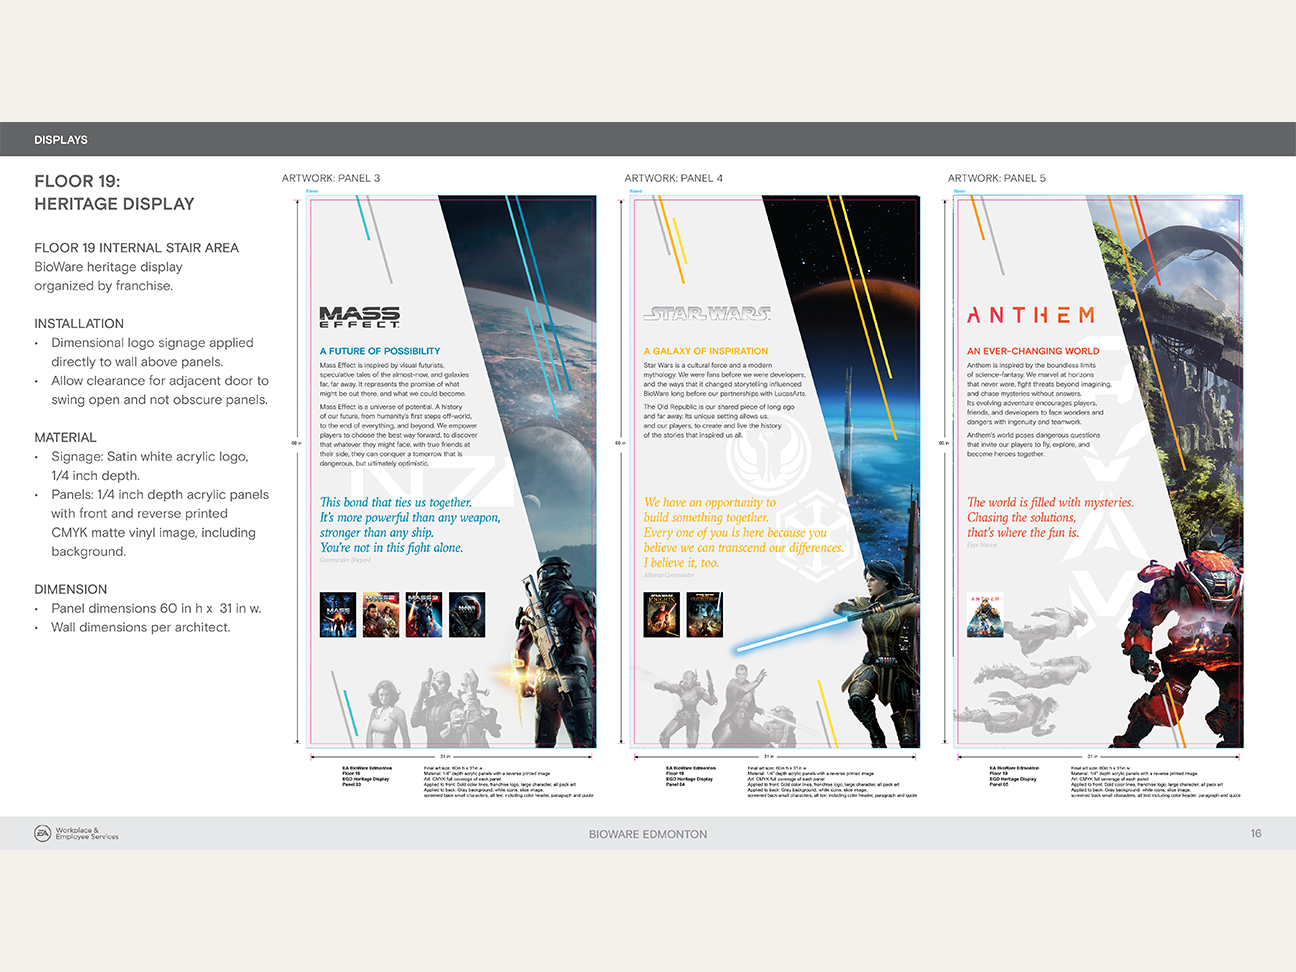Select the third Mass Effect game cover
Image resolution: width=1296 pixels, height=972 pixels.
coord(424,615)
